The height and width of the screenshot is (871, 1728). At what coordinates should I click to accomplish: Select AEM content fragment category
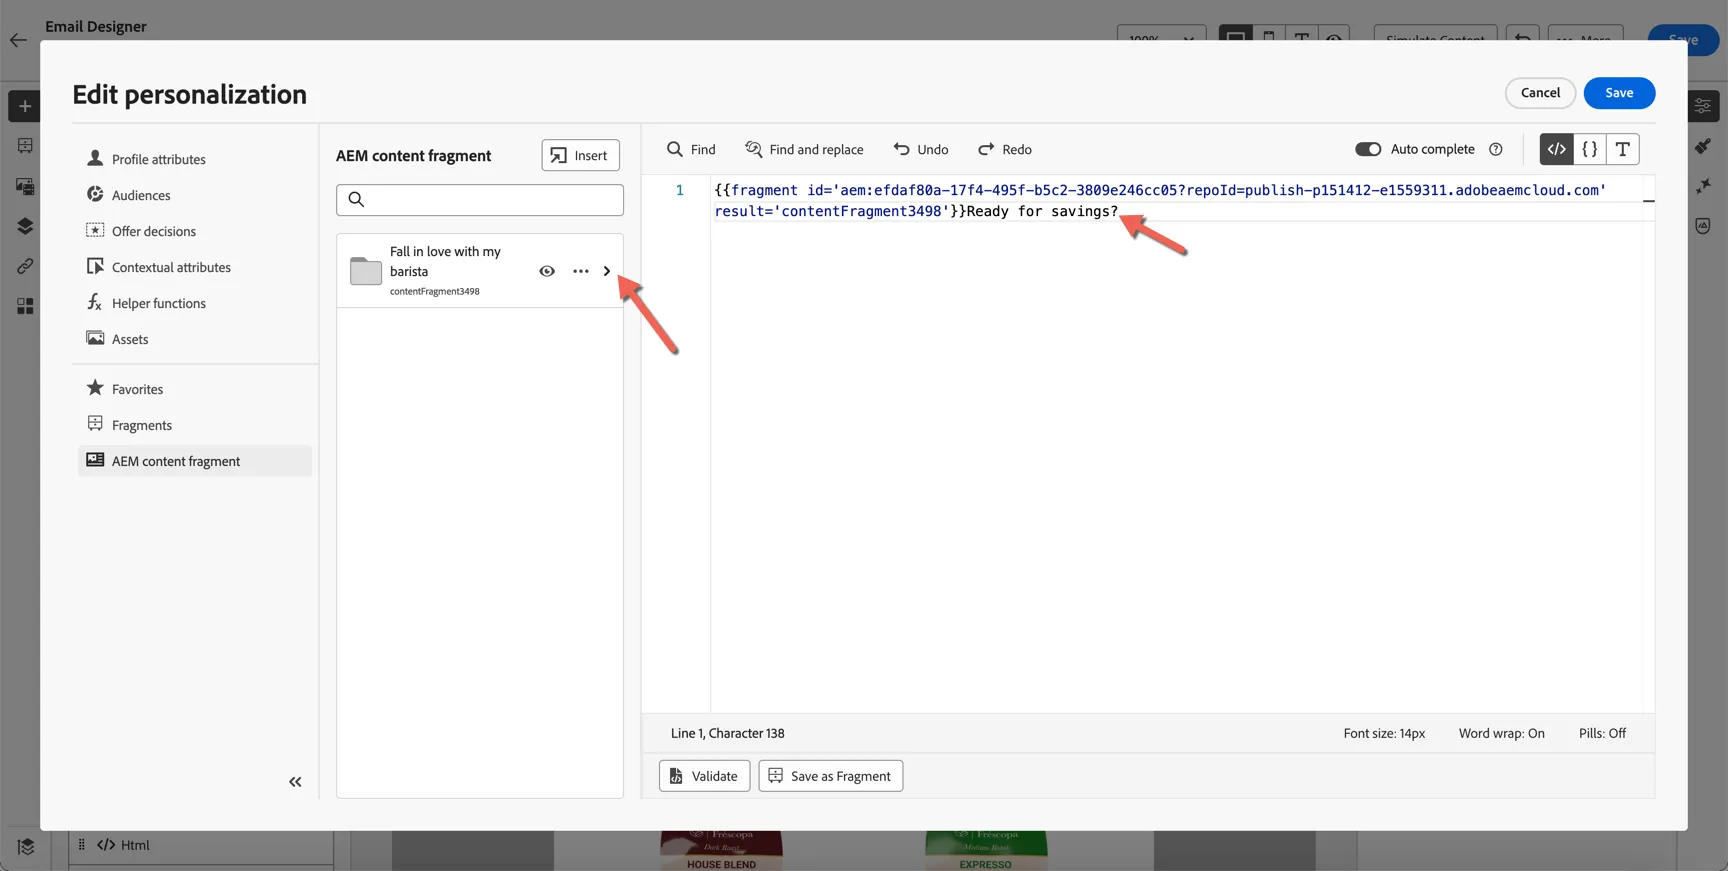tap(195, 461)
